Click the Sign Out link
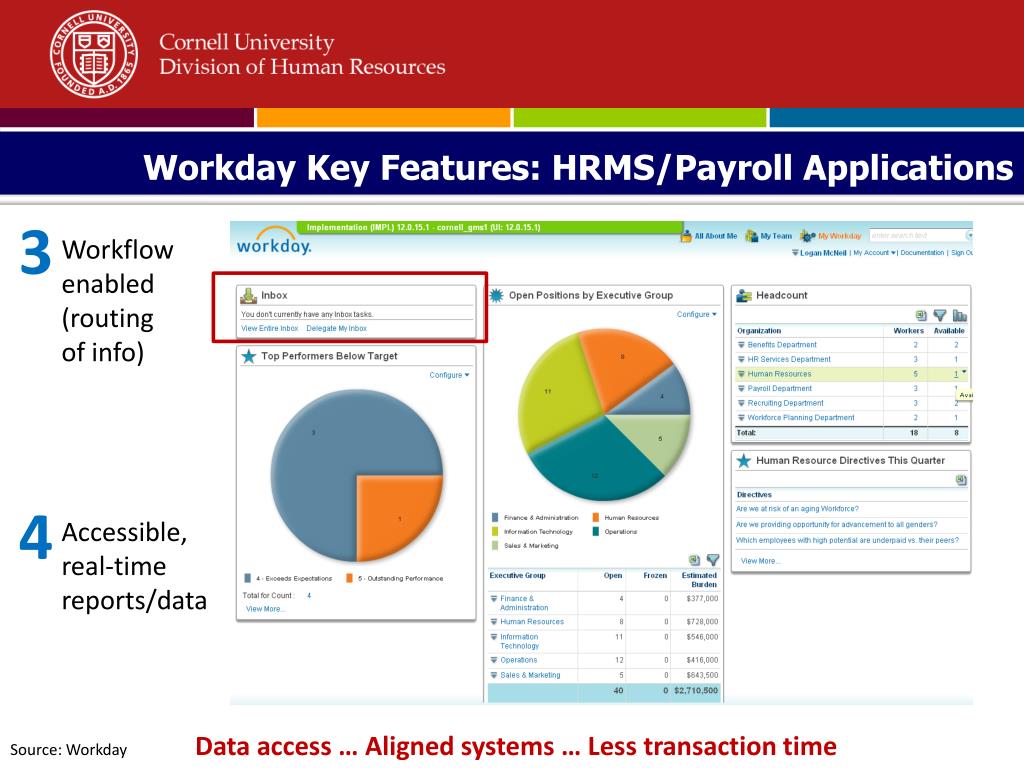The width and height of the screenshot is (1024, 768). [x=962, y=253]
